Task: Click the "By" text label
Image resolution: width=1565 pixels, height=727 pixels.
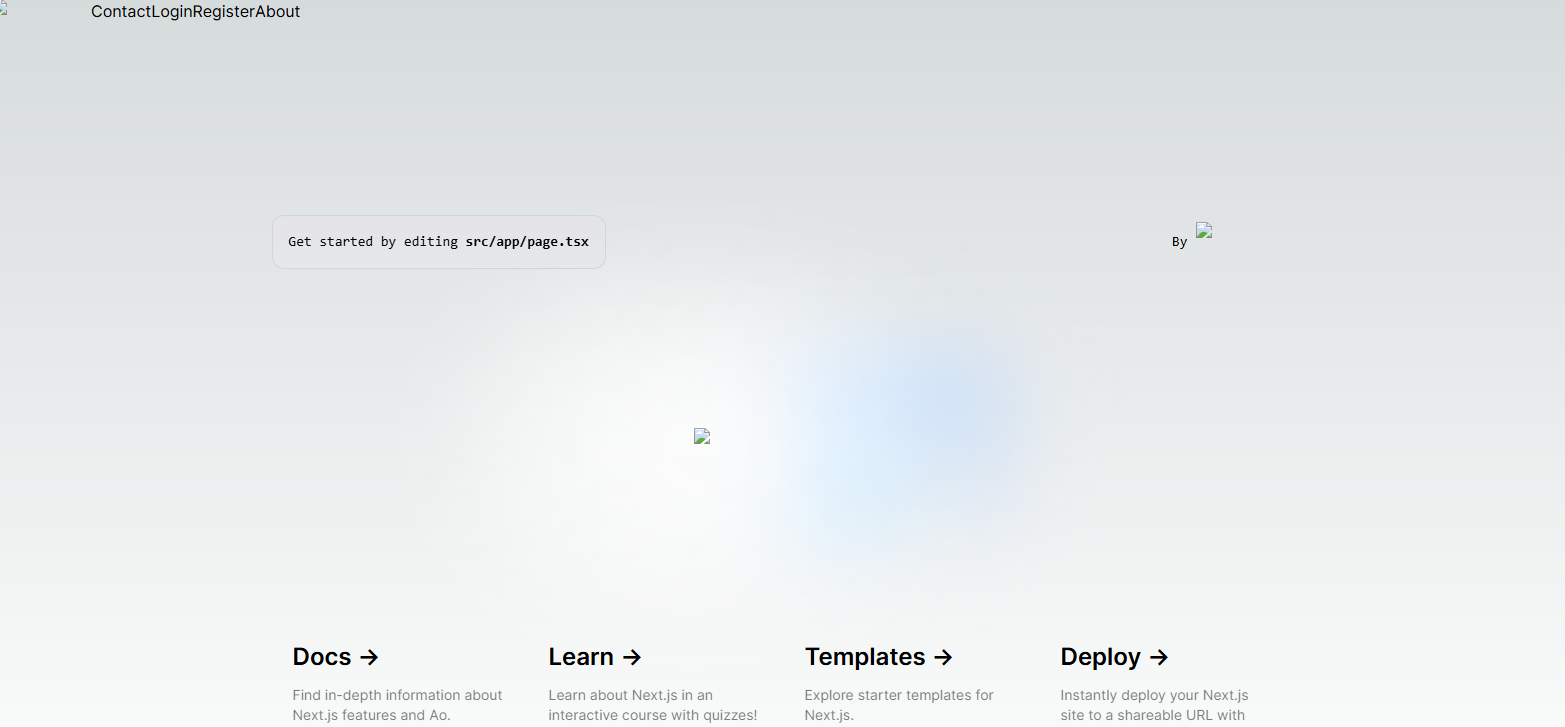Action: point(1179,242)
